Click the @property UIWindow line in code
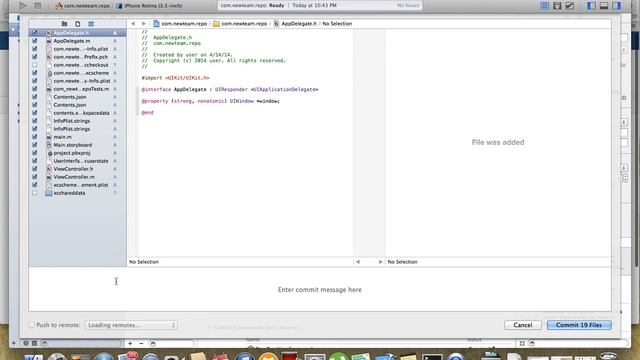The height and width of the screenshot is (360, 640). [x=211, y=101]
